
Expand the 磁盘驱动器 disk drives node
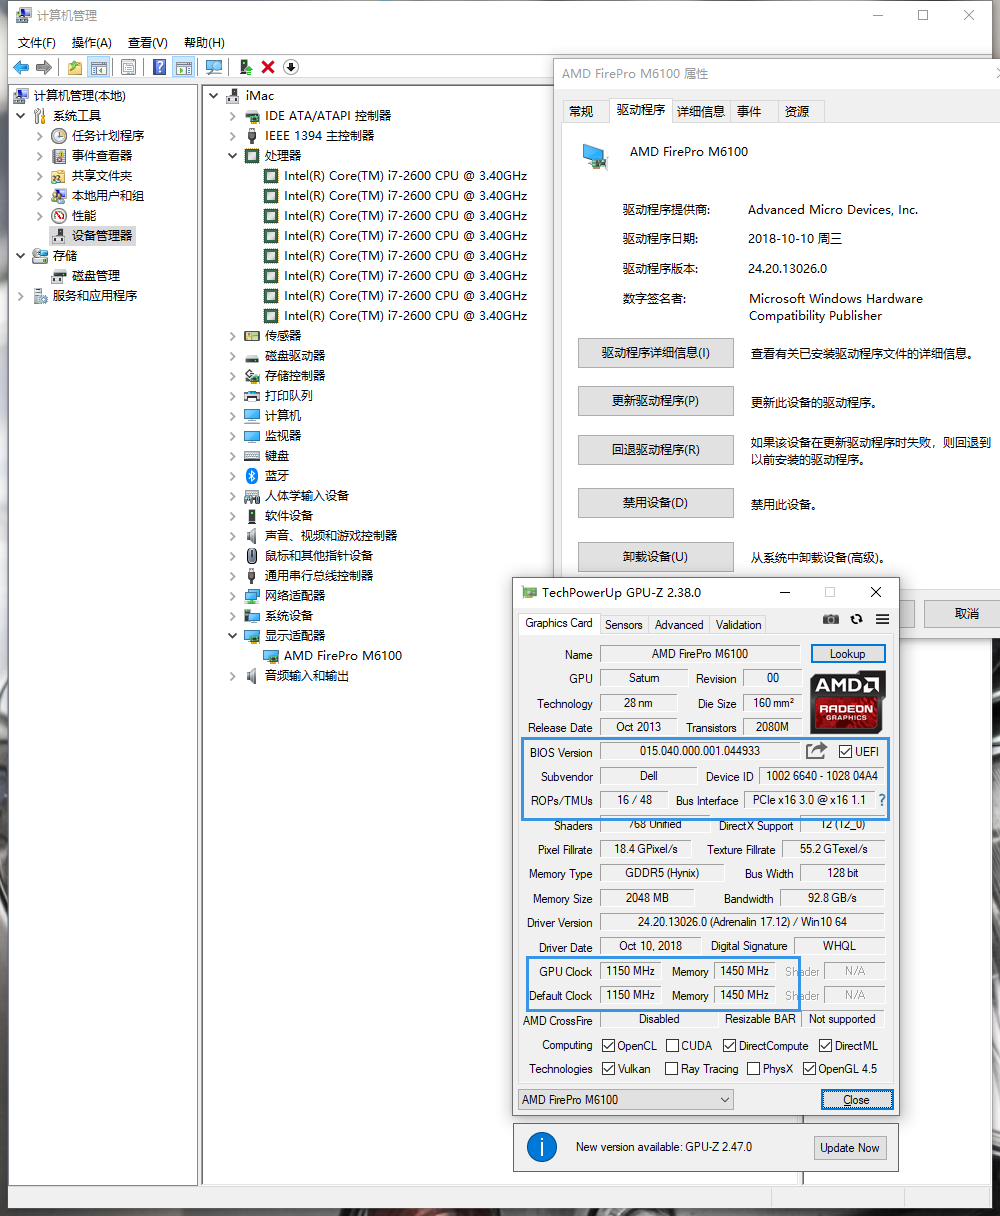coord(232,356)
